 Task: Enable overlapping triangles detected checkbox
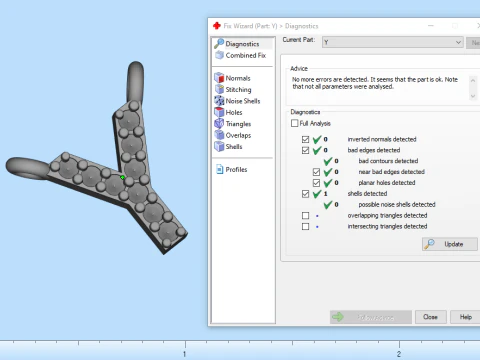coord(305,216)
